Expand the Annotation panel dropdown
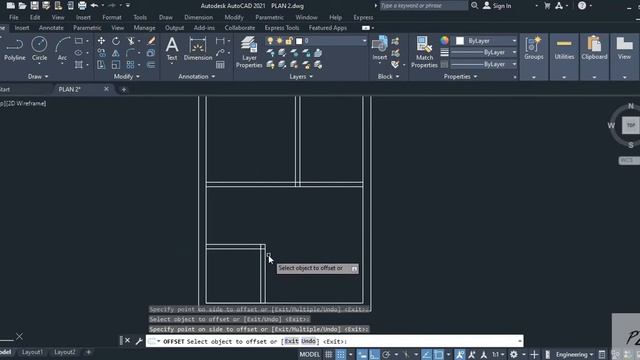Image resolution: width=640 pixels, height=360 pixels. click(x=197, y=76)
